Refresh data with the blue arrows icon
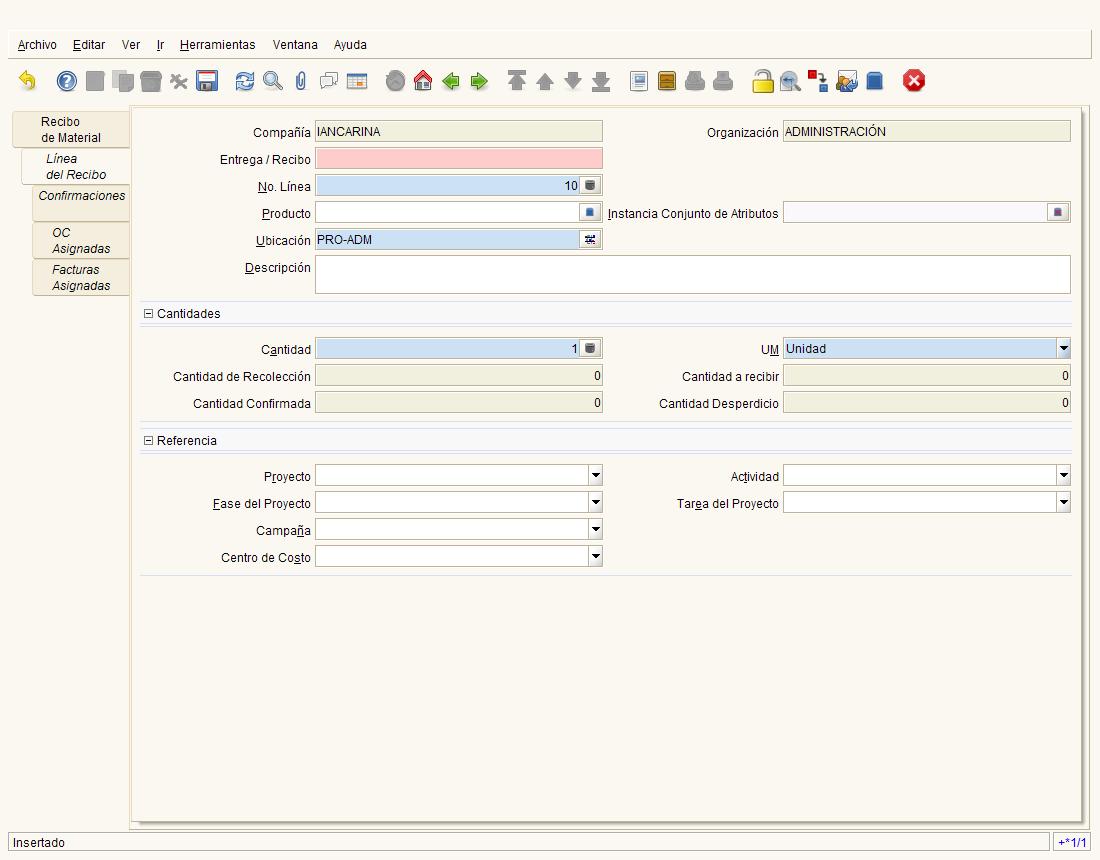This screenshot has height=860, width=1100. click(x=245, y=81)
